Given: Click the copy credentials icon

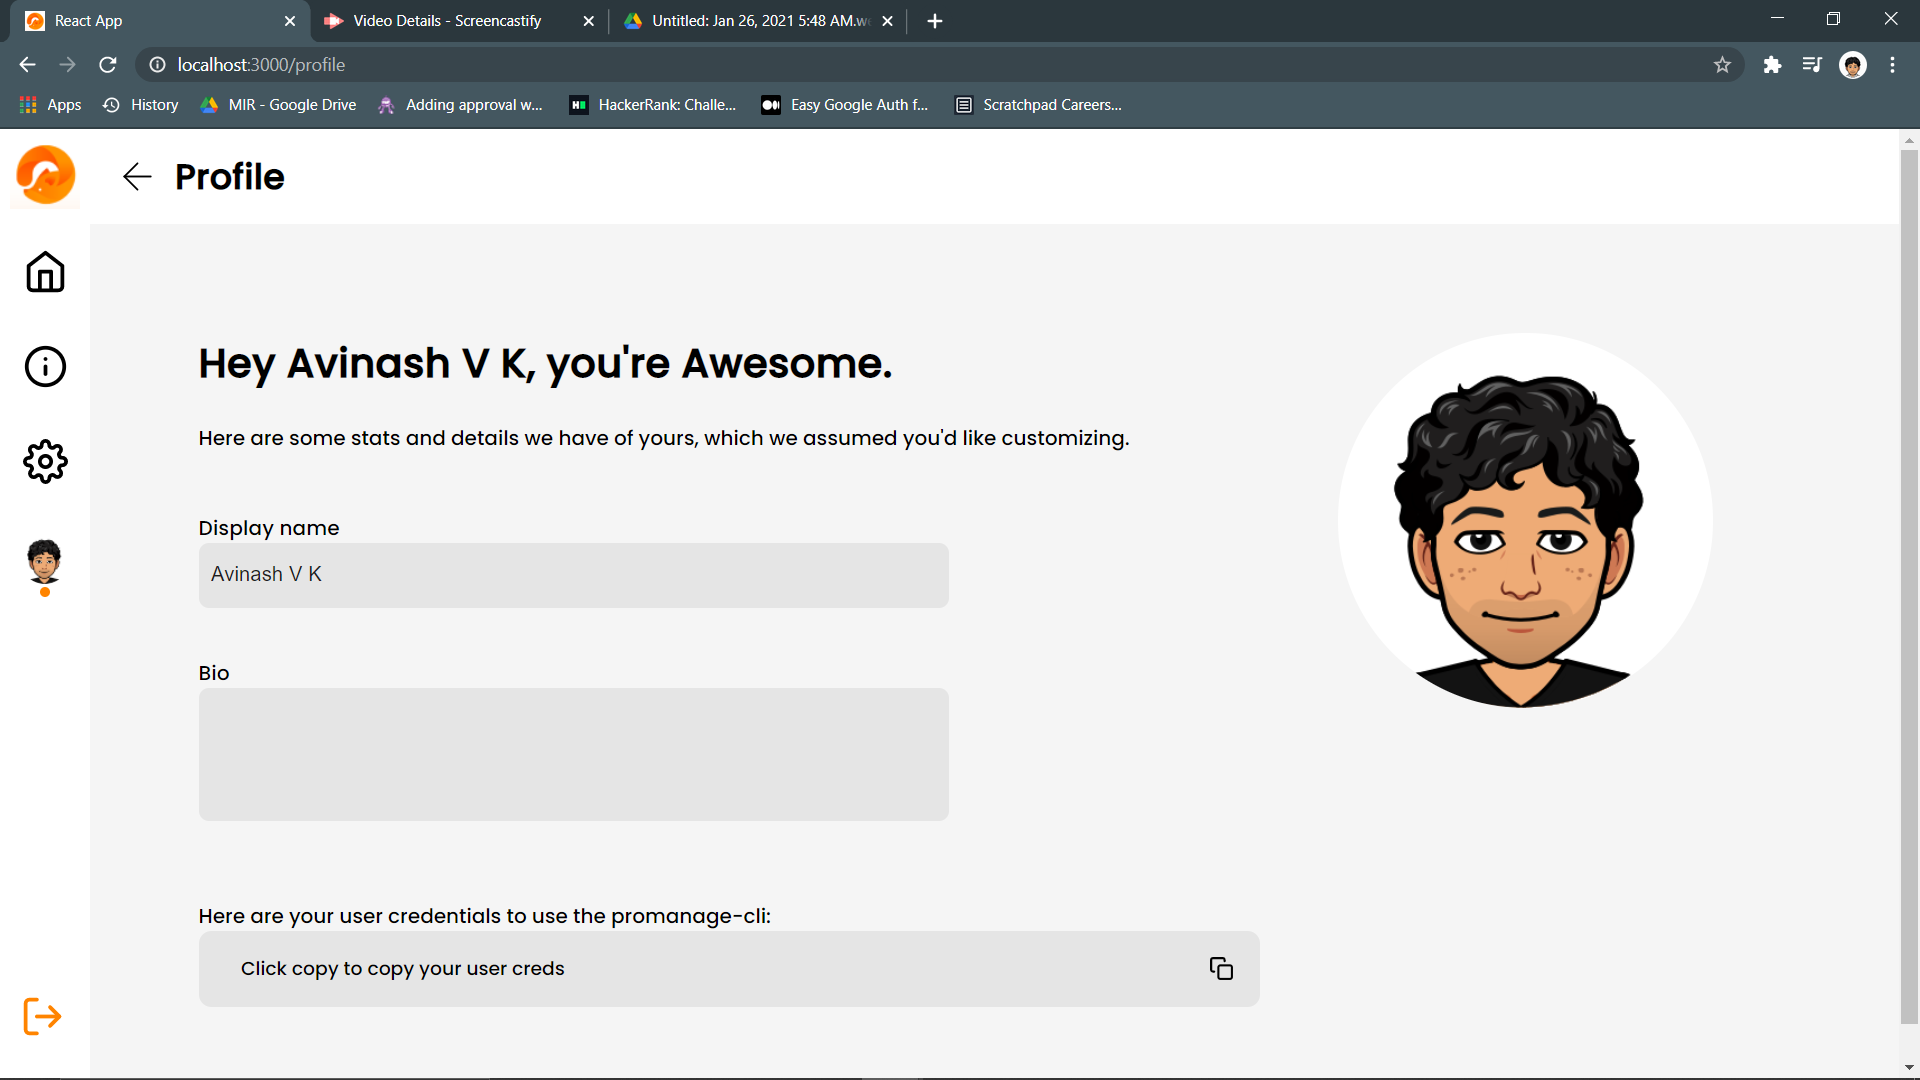Looking at the screenshot, I should tap(1221, 968).
